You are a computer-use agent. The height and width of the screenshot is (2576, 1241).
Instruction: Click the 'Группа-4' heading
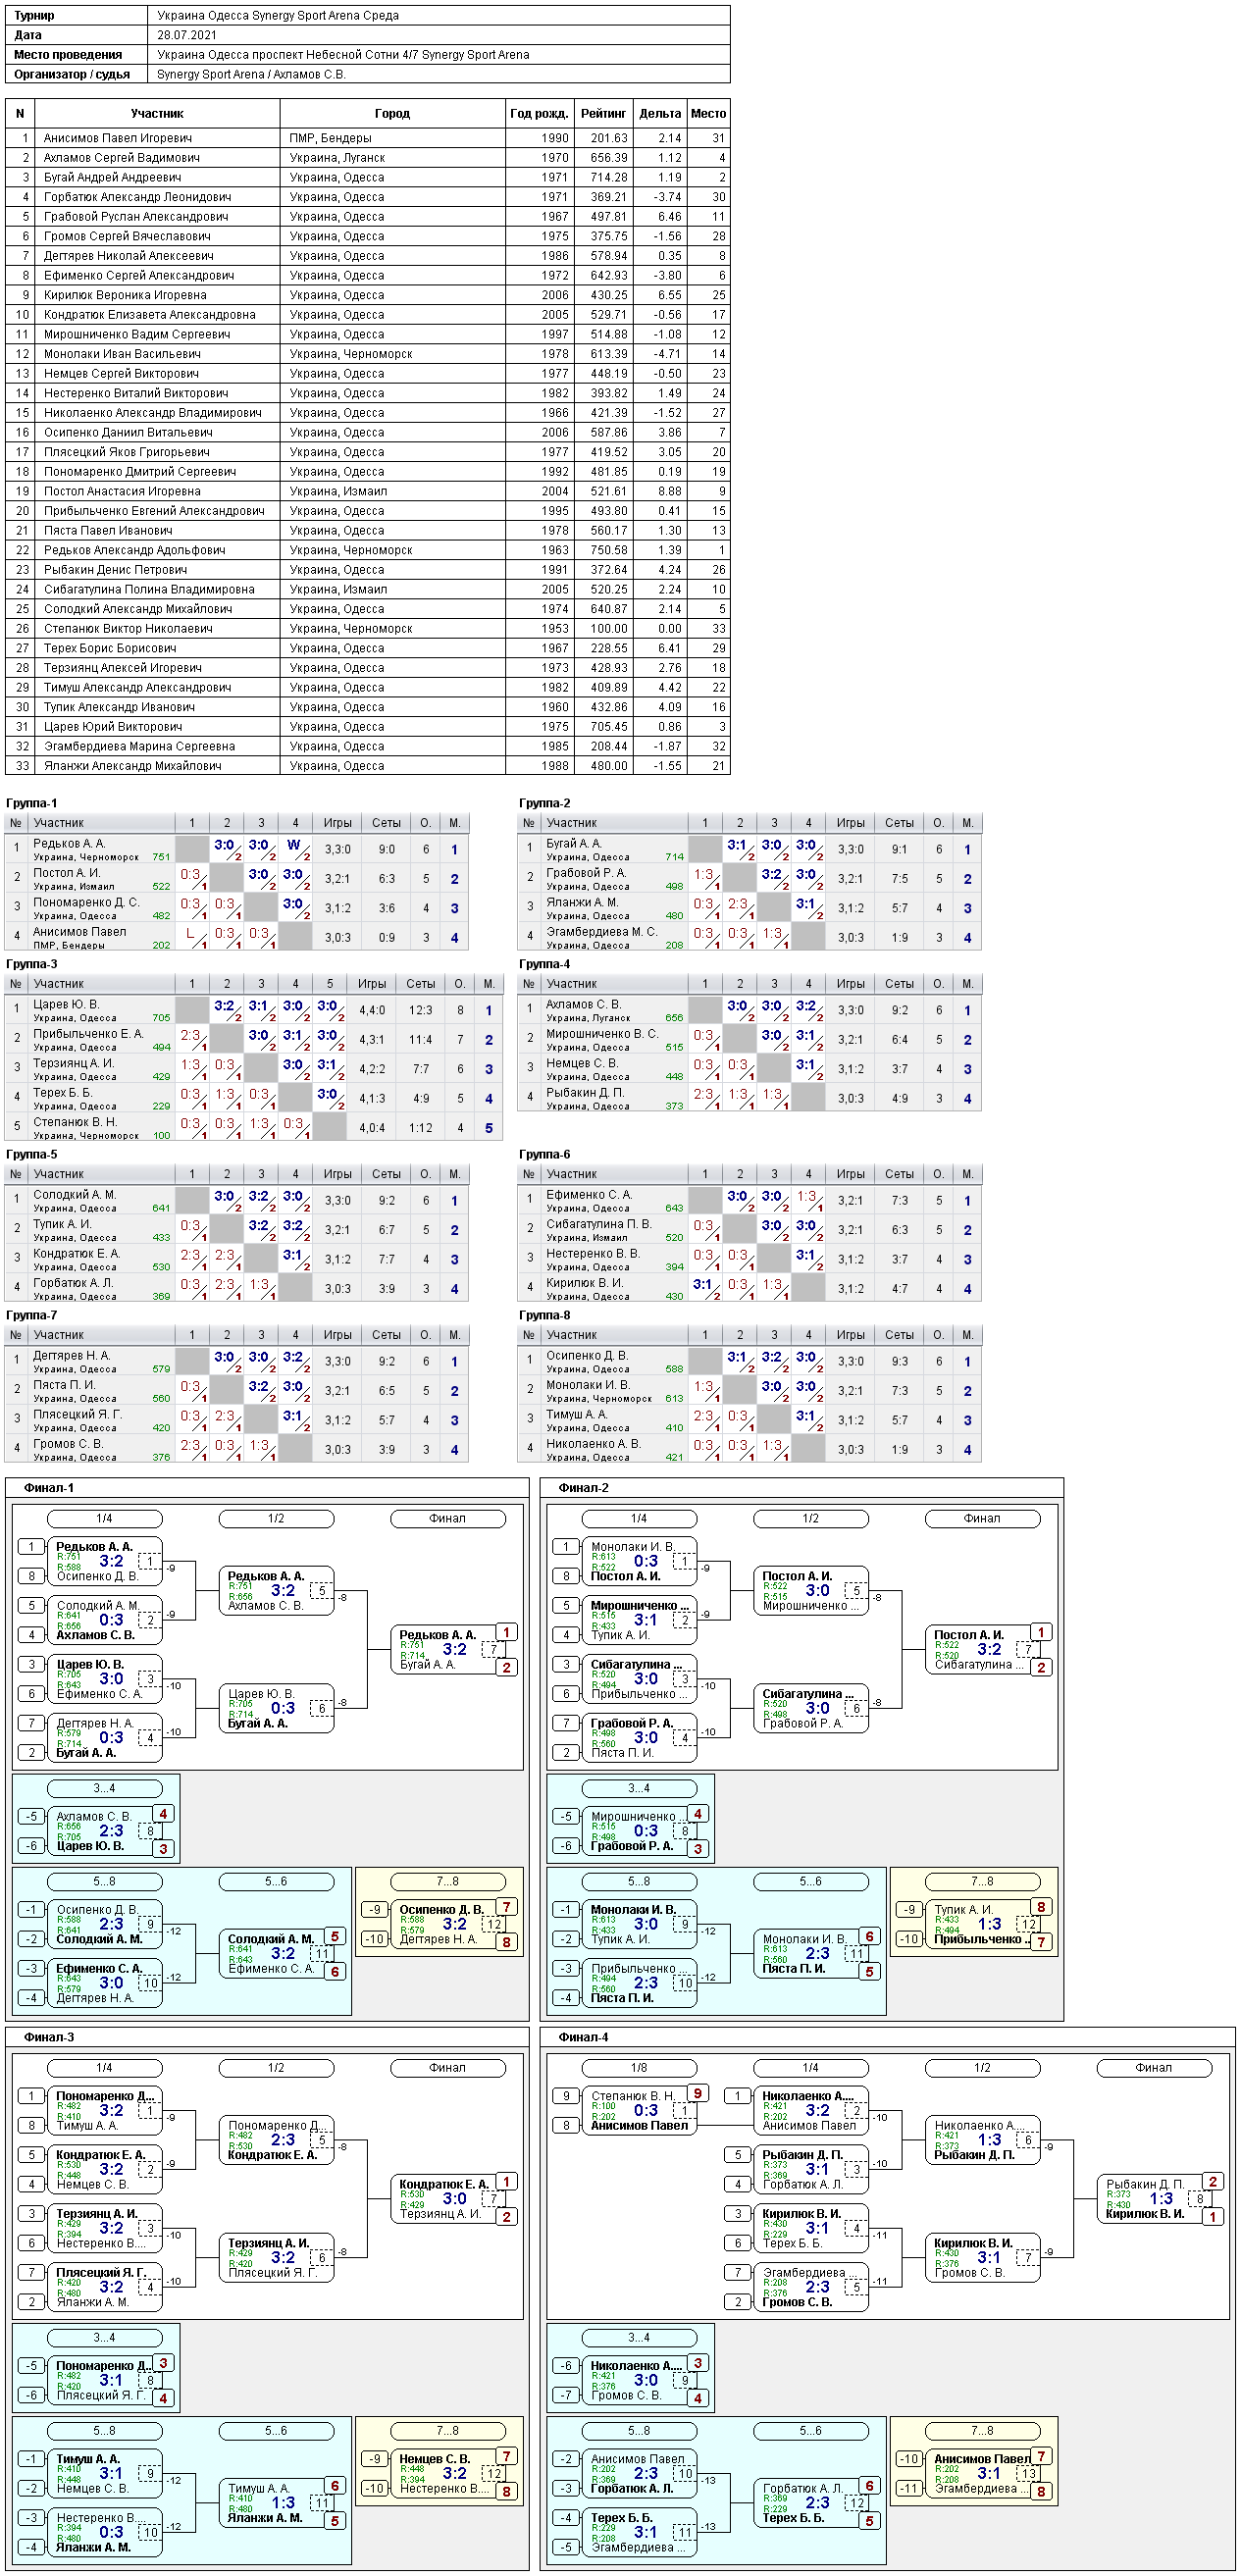click(x=545, y=964)
